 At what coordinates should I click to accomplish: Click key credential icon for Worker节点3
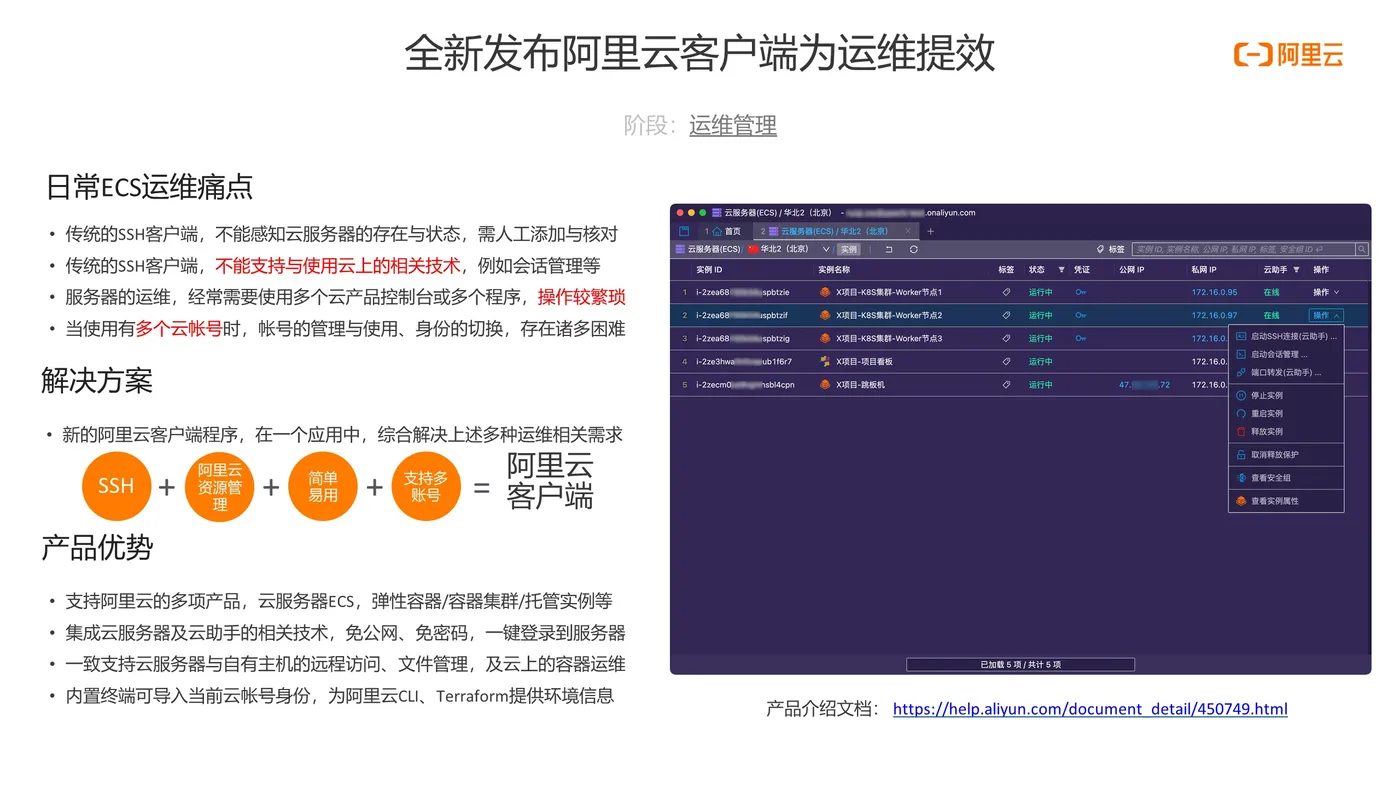(1080, 338)
